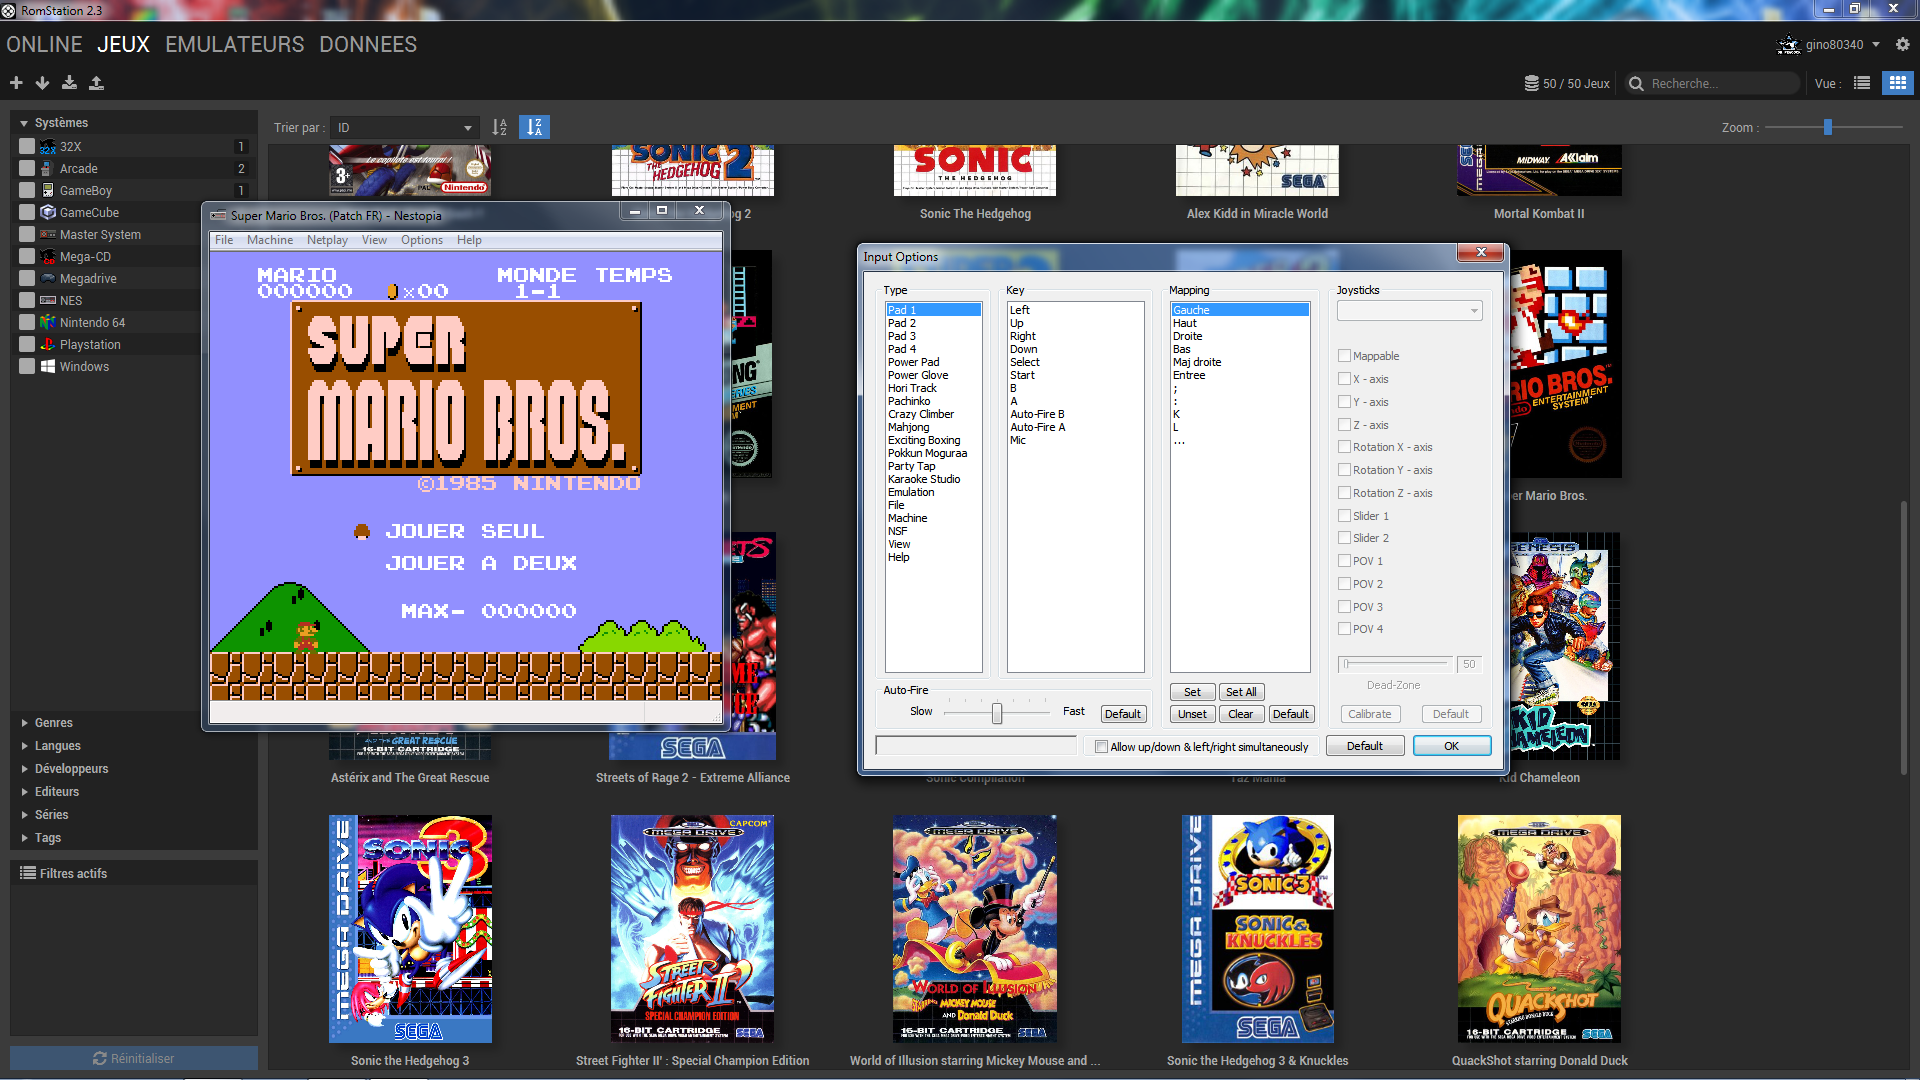Open settings gear icon top right
This screenshot has width=1920, height=1080.
(1902, 44)
